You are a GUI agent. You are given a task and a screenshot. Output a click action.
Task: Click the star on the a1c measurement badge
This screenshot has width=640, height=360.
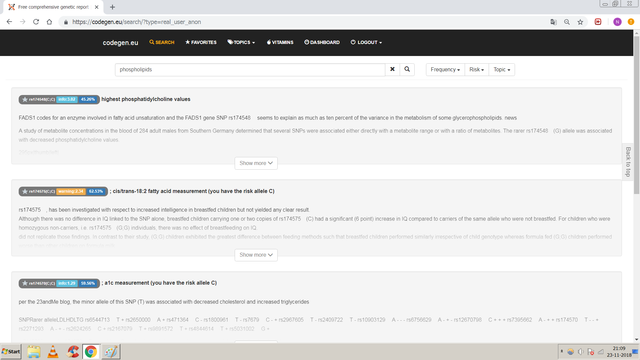point(24,283)
